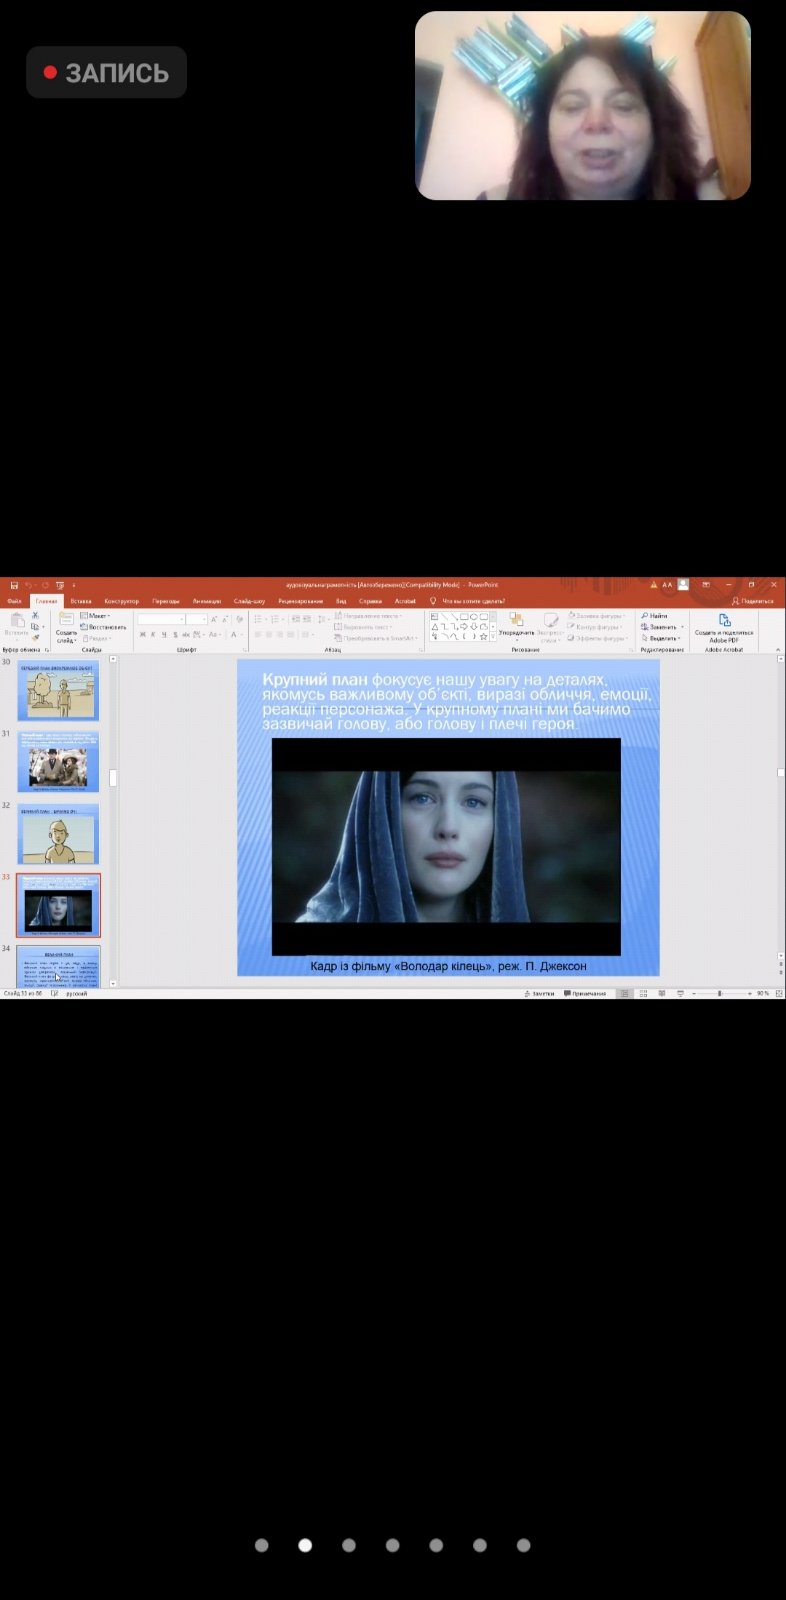Image resolution: width=786 pixels, height=1600 pixels.
Task: Click the Упорядочить (Arrange) icon
Action: (516, 622)
